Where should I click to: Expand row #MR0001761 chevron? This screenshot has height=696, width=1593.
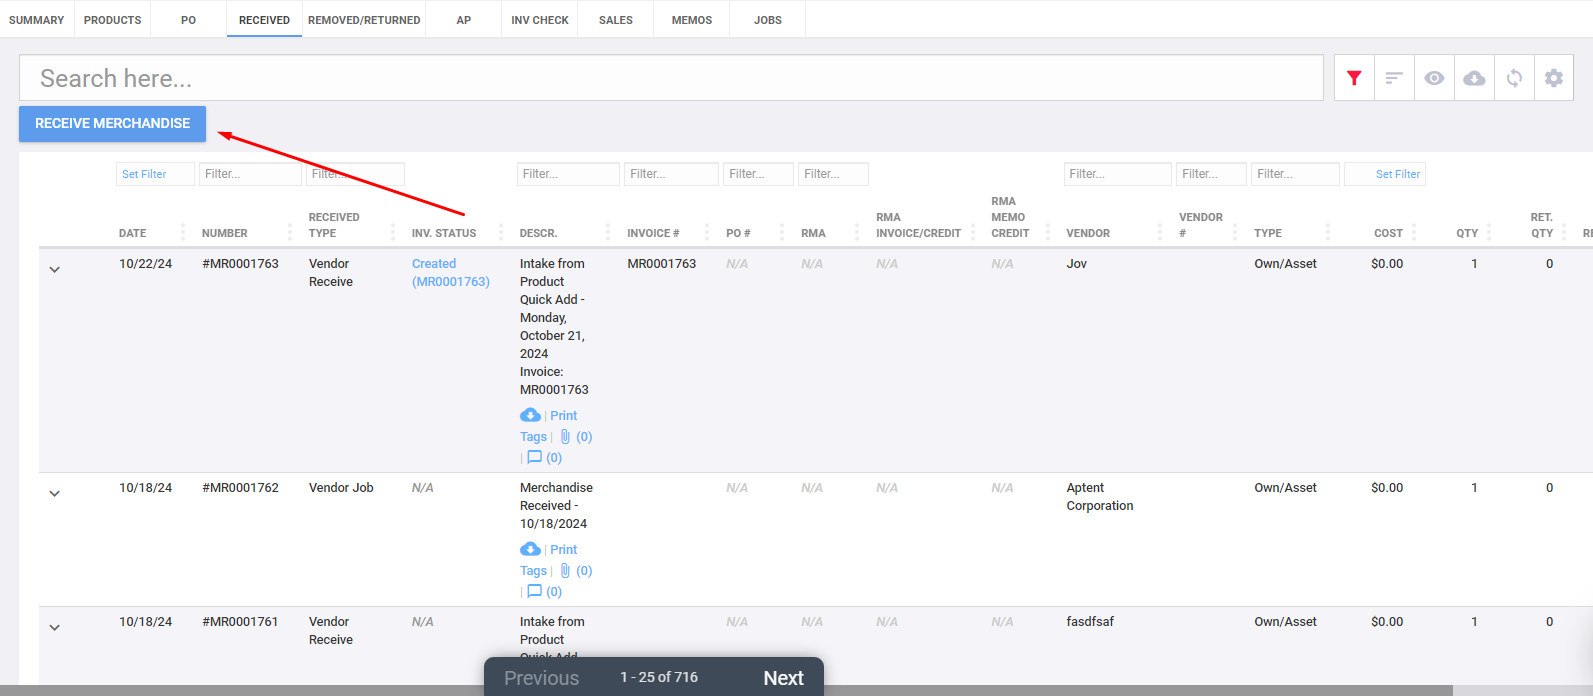point(55,627)
